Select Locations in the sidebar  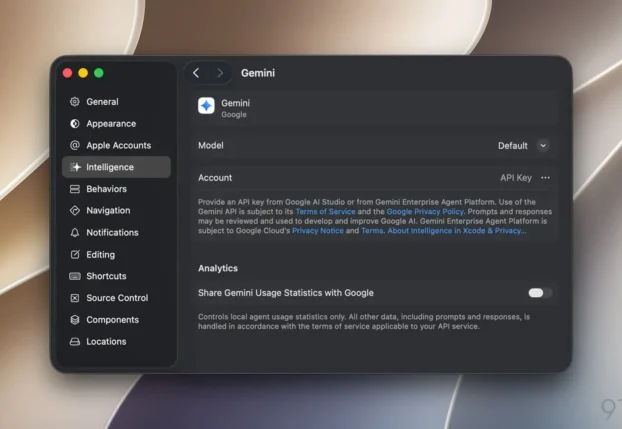(x=116, y=342)
